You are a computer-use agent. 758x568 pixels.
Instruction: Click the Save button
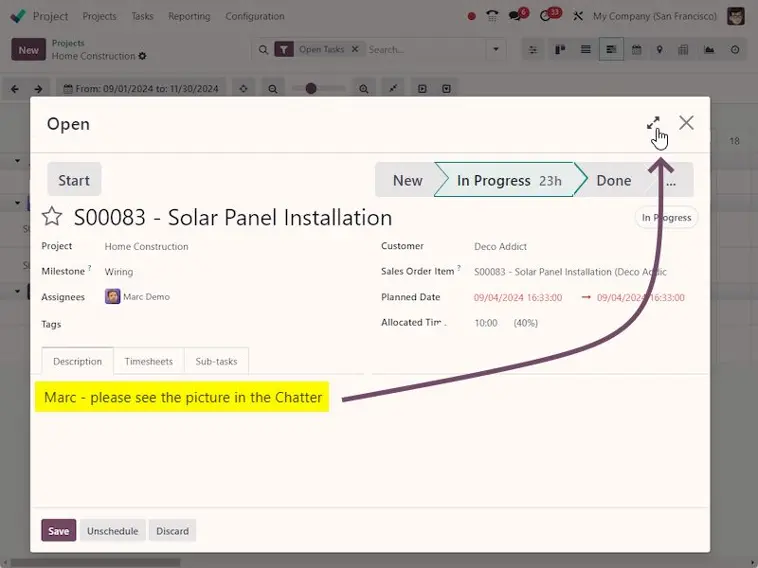pyautogui.click(x=58, y=531)
